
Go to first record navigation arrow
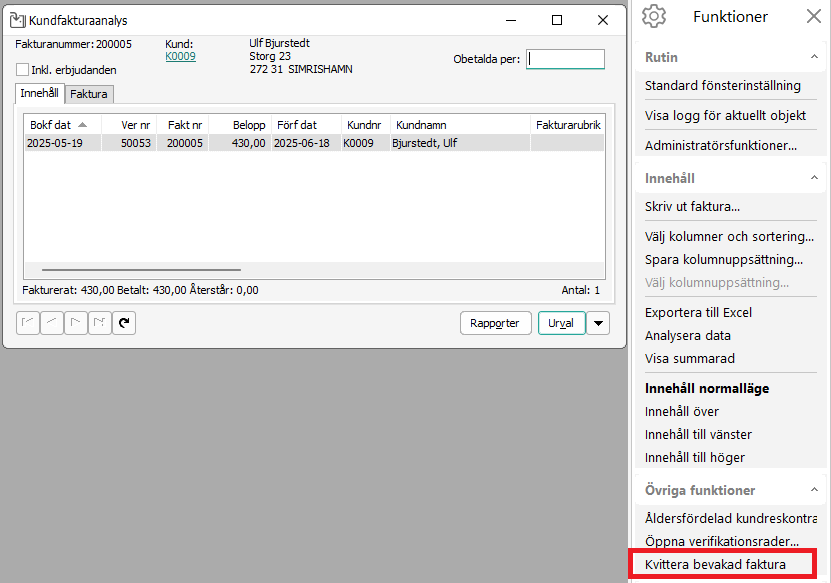coord(28,323)
